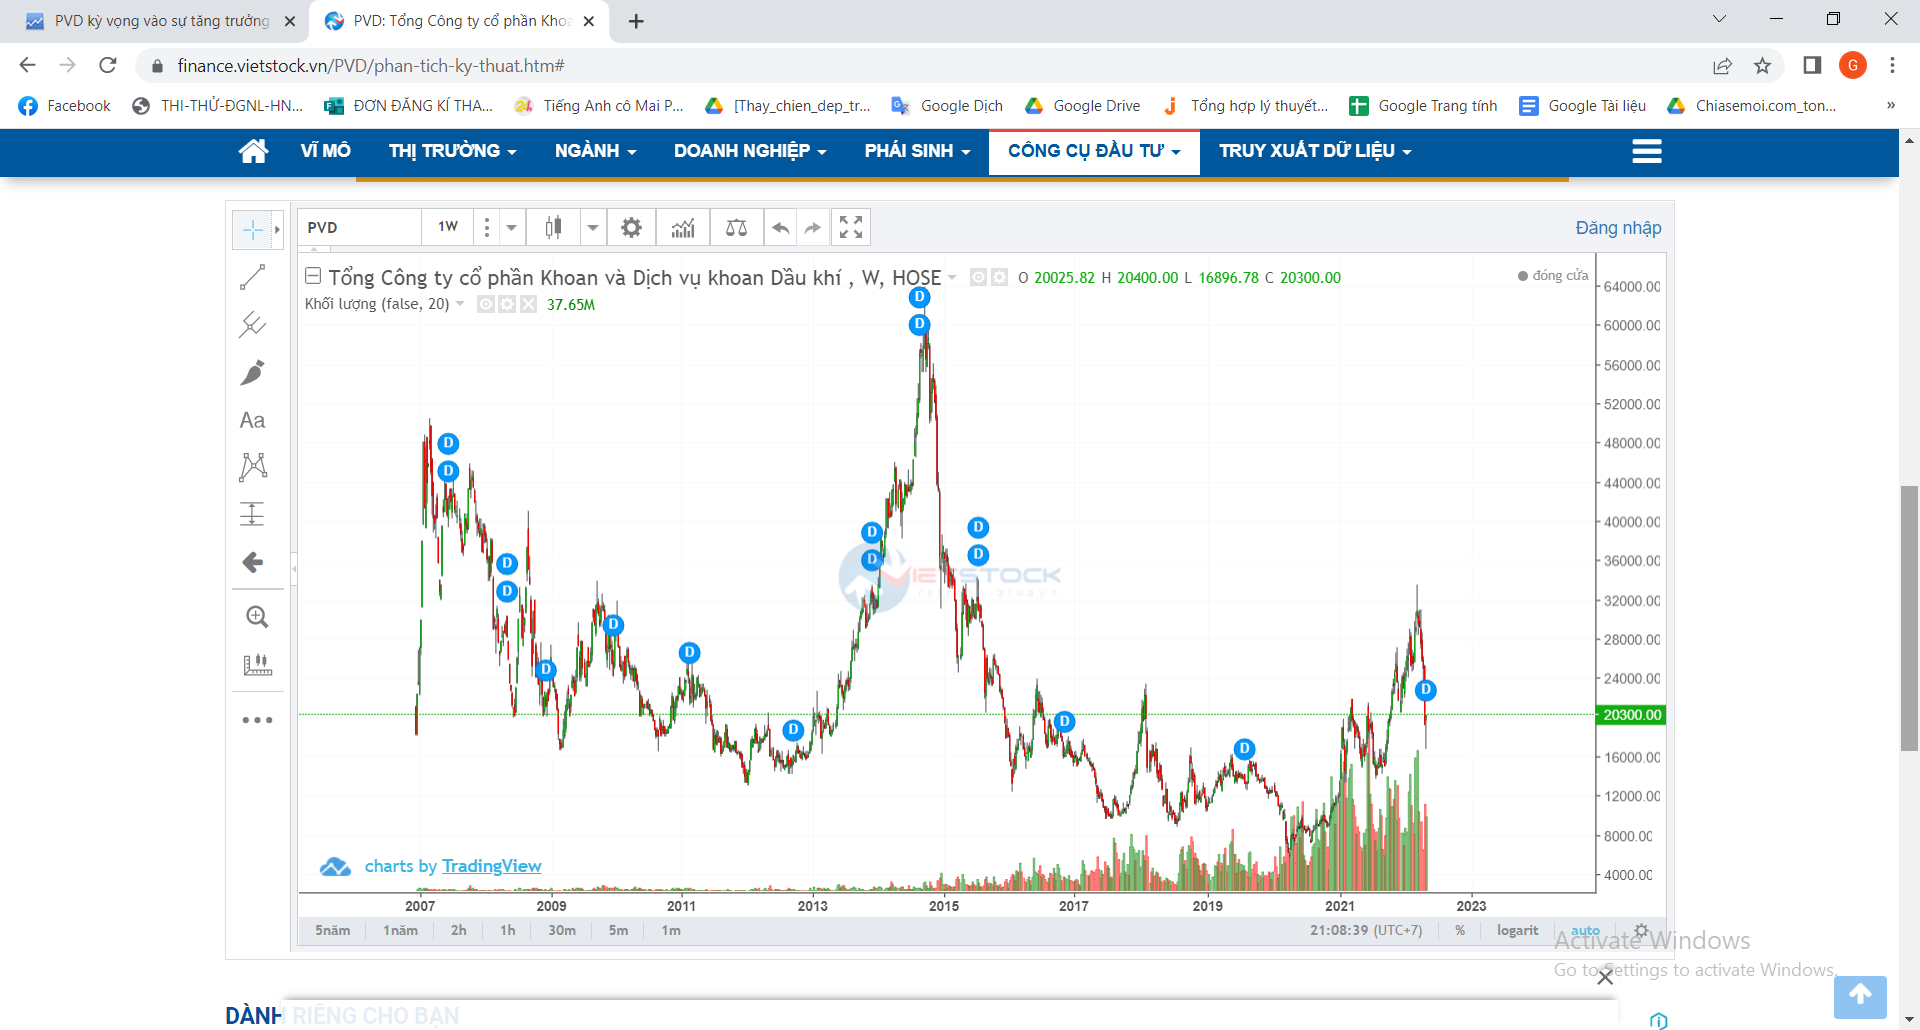Click the left arrow marker tool

(x=253, y=562)
